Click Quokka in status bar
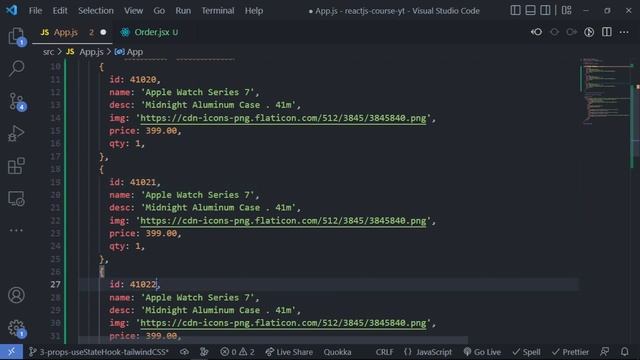Screen dimensions: 640x360 tap(338, 352)
